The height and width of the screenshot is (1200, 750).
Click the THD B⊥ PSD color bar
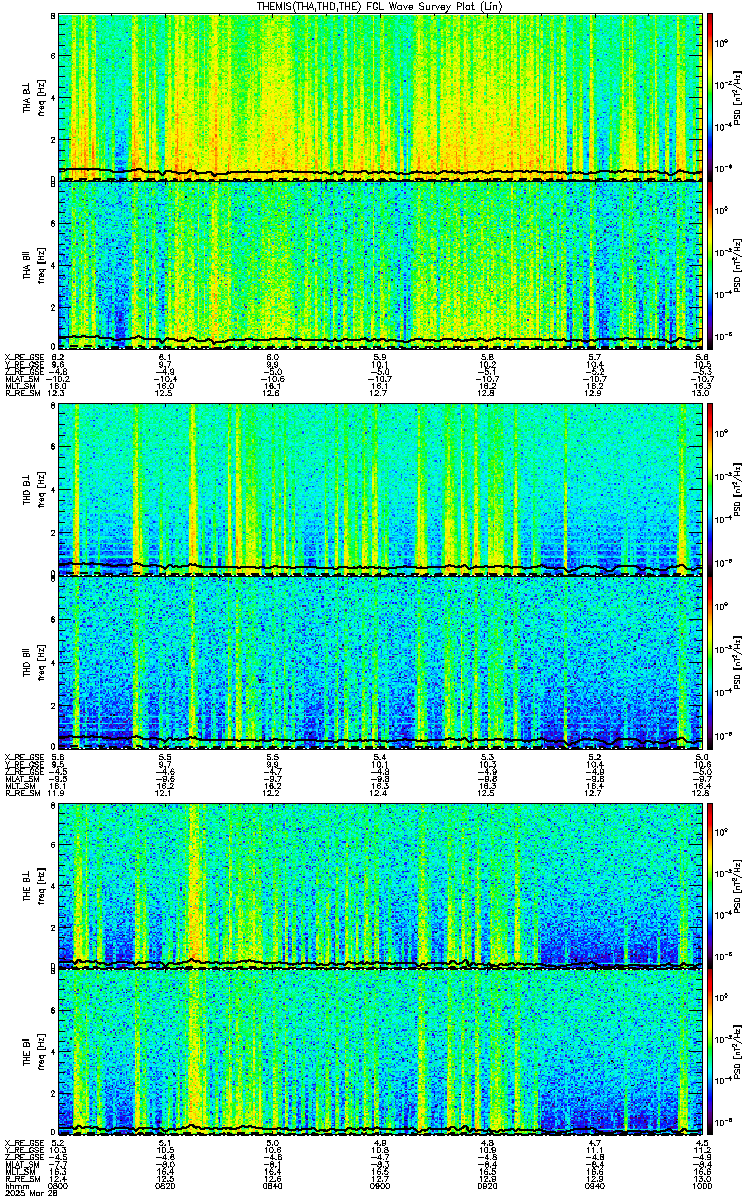(x=709, y=490)
